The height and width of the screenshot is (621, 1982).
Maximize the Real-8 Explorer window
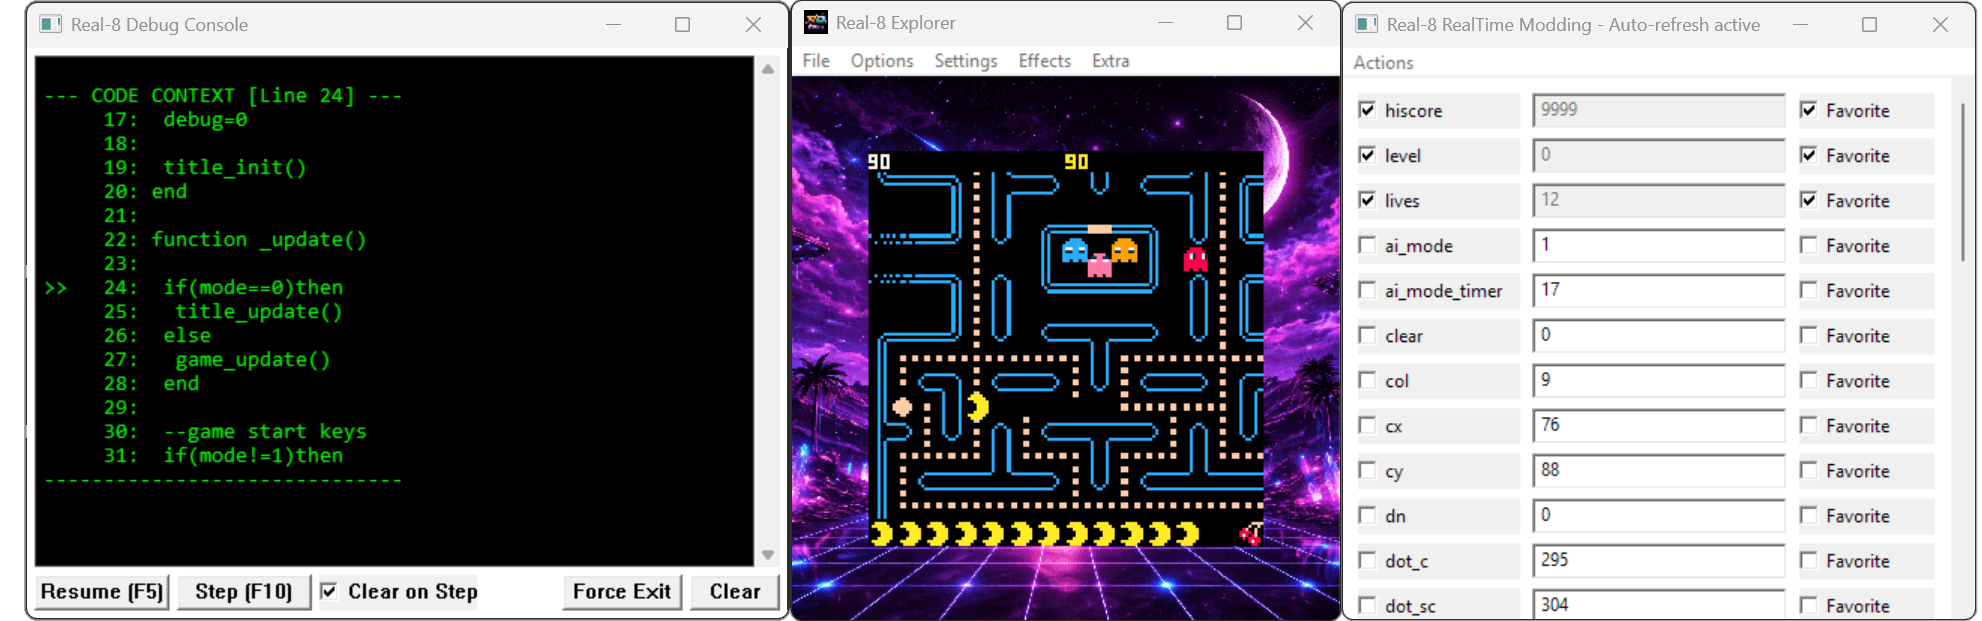pyautogui.click(x=1235, y=22)
